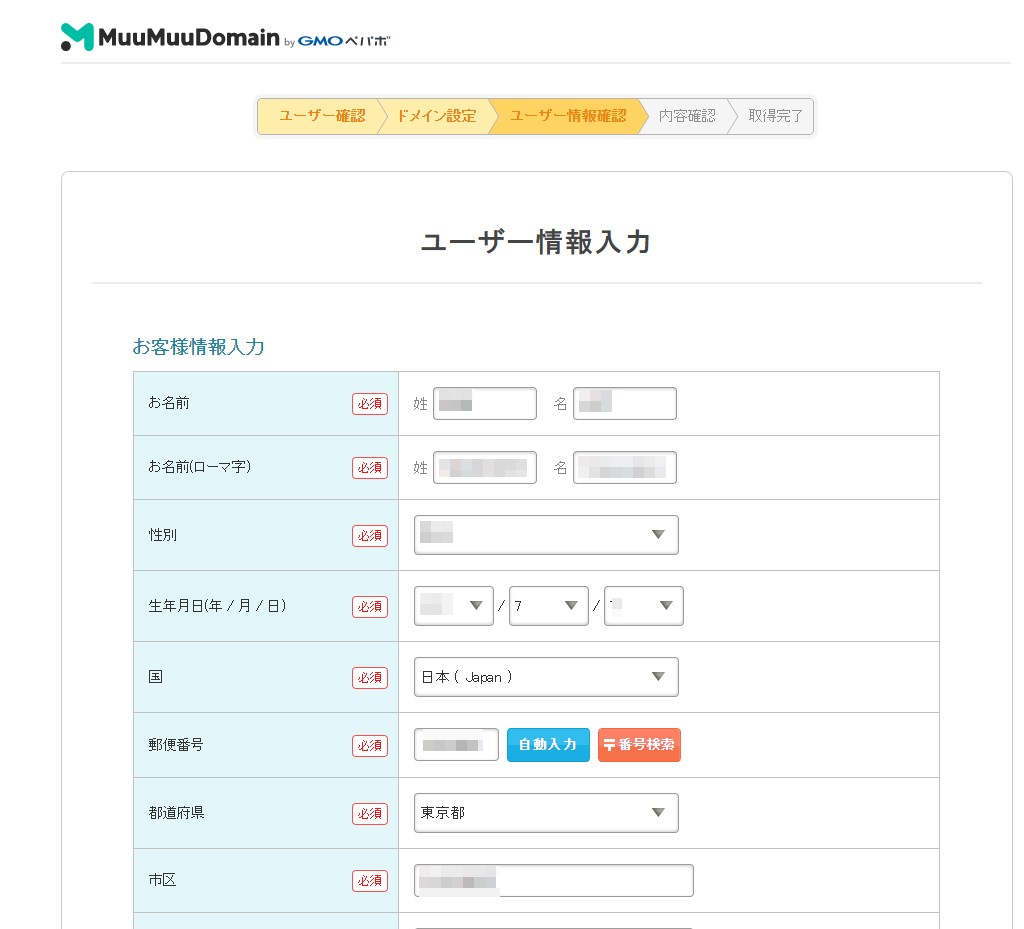Click the 取得完了 step
Screen dimensions: 1024x929
pos(775,116)
